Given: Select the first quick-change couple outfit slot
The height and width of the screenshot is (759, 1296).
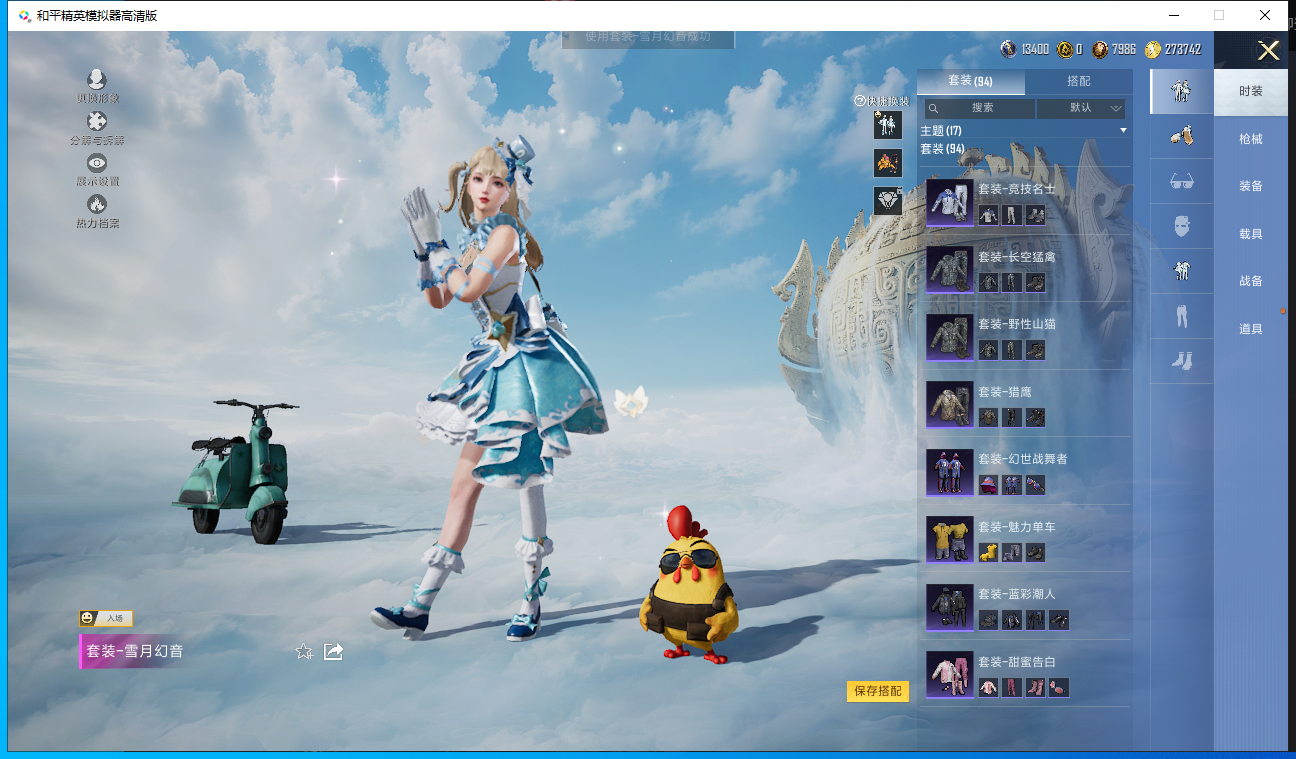Looking at the screenshot, I should point(888,124).
